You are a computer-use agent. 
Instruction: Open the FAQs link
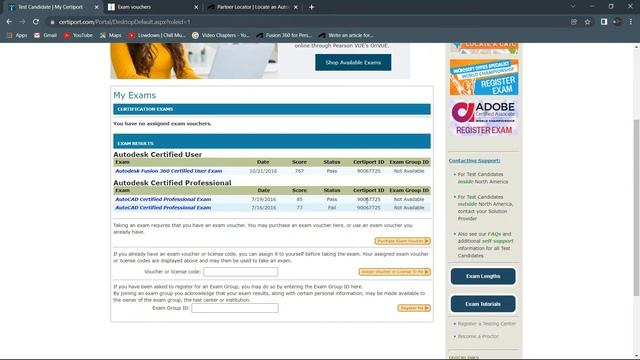494,234
